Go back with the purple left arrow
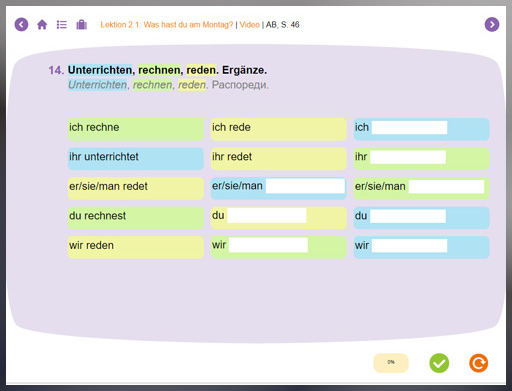This screenshot has height=391, width=512. coord(21,24)
